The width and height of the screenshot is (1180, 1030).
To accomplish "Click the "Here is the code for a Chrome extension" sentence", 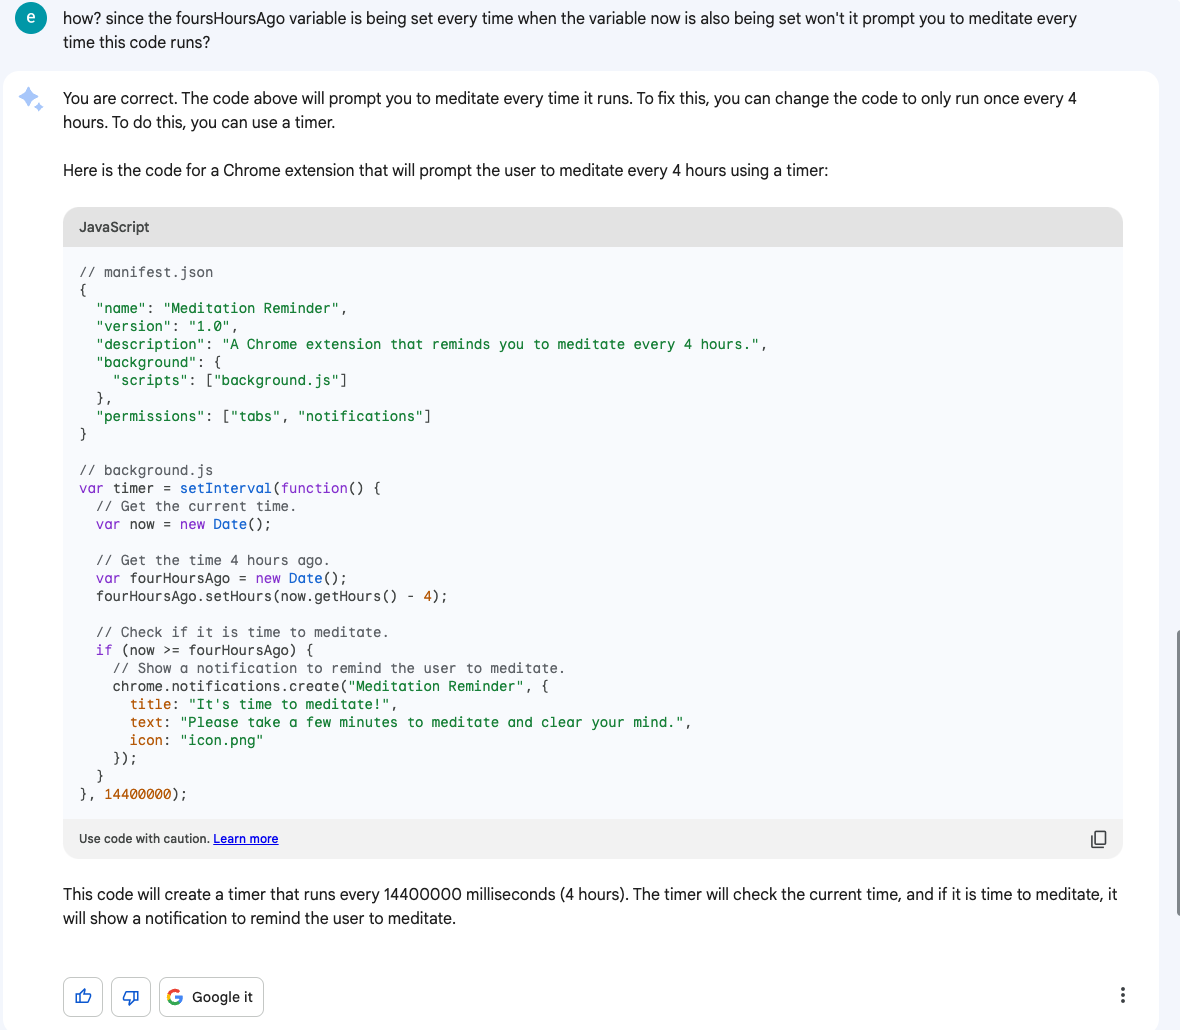I will click(446, 171).
